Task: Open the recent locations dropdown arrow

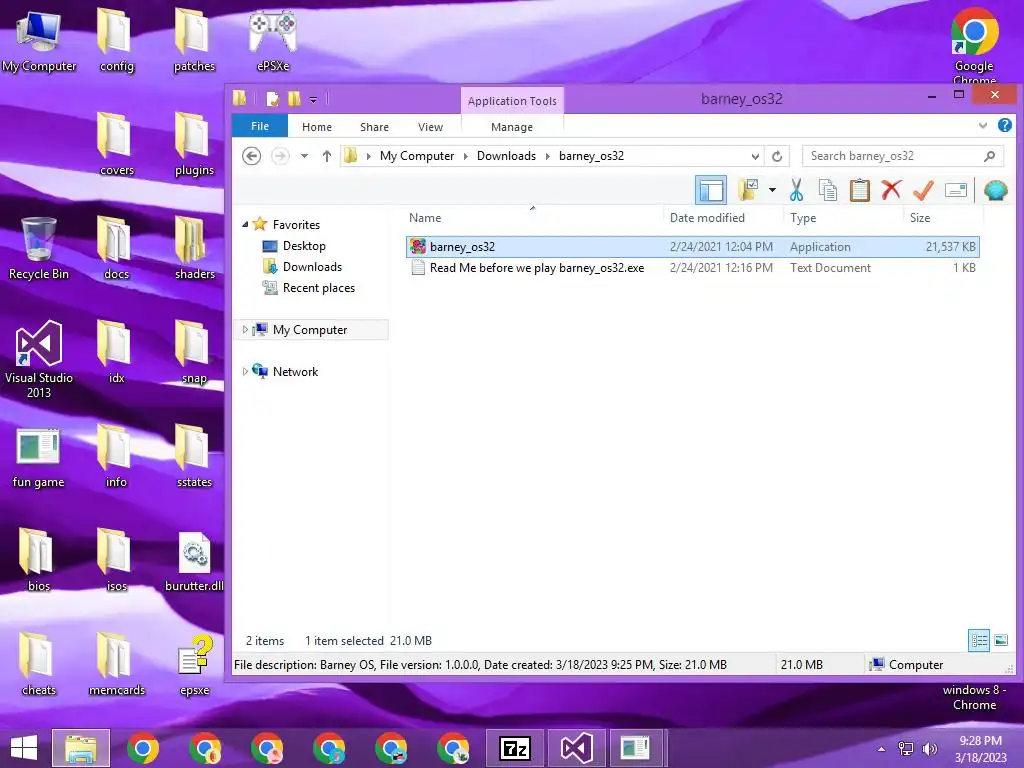Action: click(x=304, y=156)
